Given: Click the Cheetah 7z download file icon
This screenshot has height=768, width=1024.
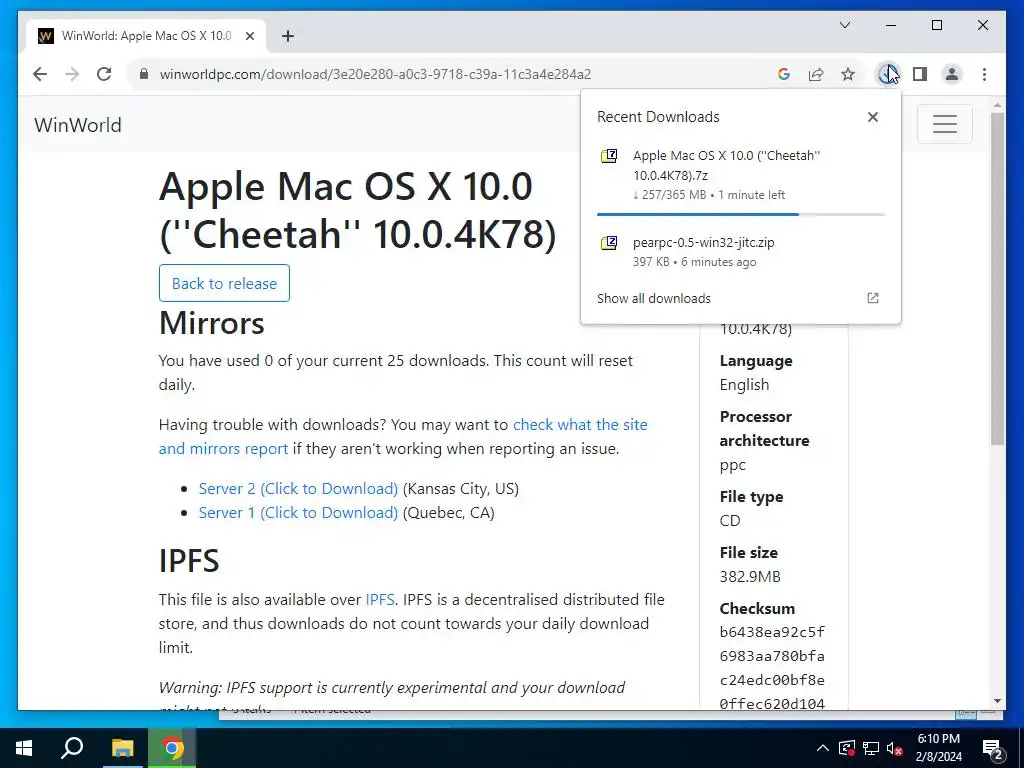Looking at the screenshot, I should pyautogui.click(x=609, y=156).
